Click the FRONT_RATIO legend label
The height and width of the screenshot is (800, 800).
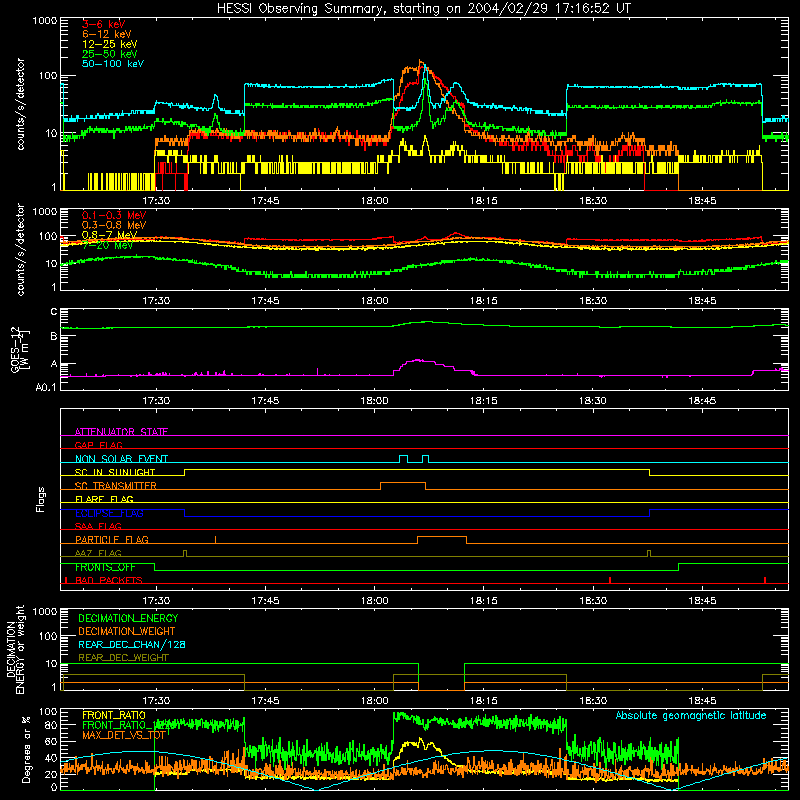point(114,715)
